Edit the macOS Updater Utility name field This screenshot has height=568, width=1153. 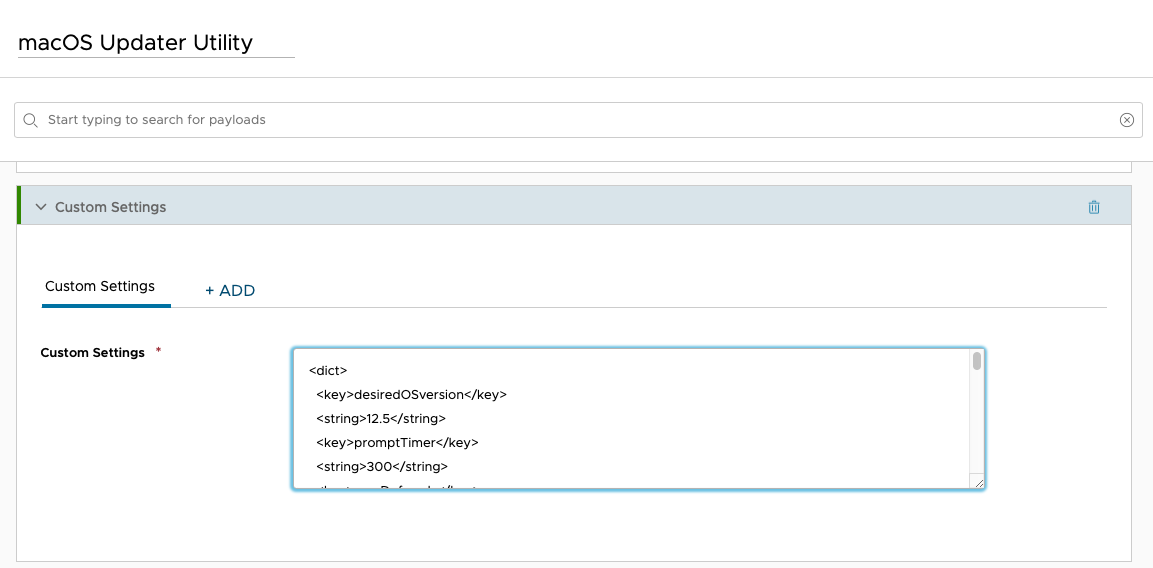pyautogui.click(x=156, y=43)
